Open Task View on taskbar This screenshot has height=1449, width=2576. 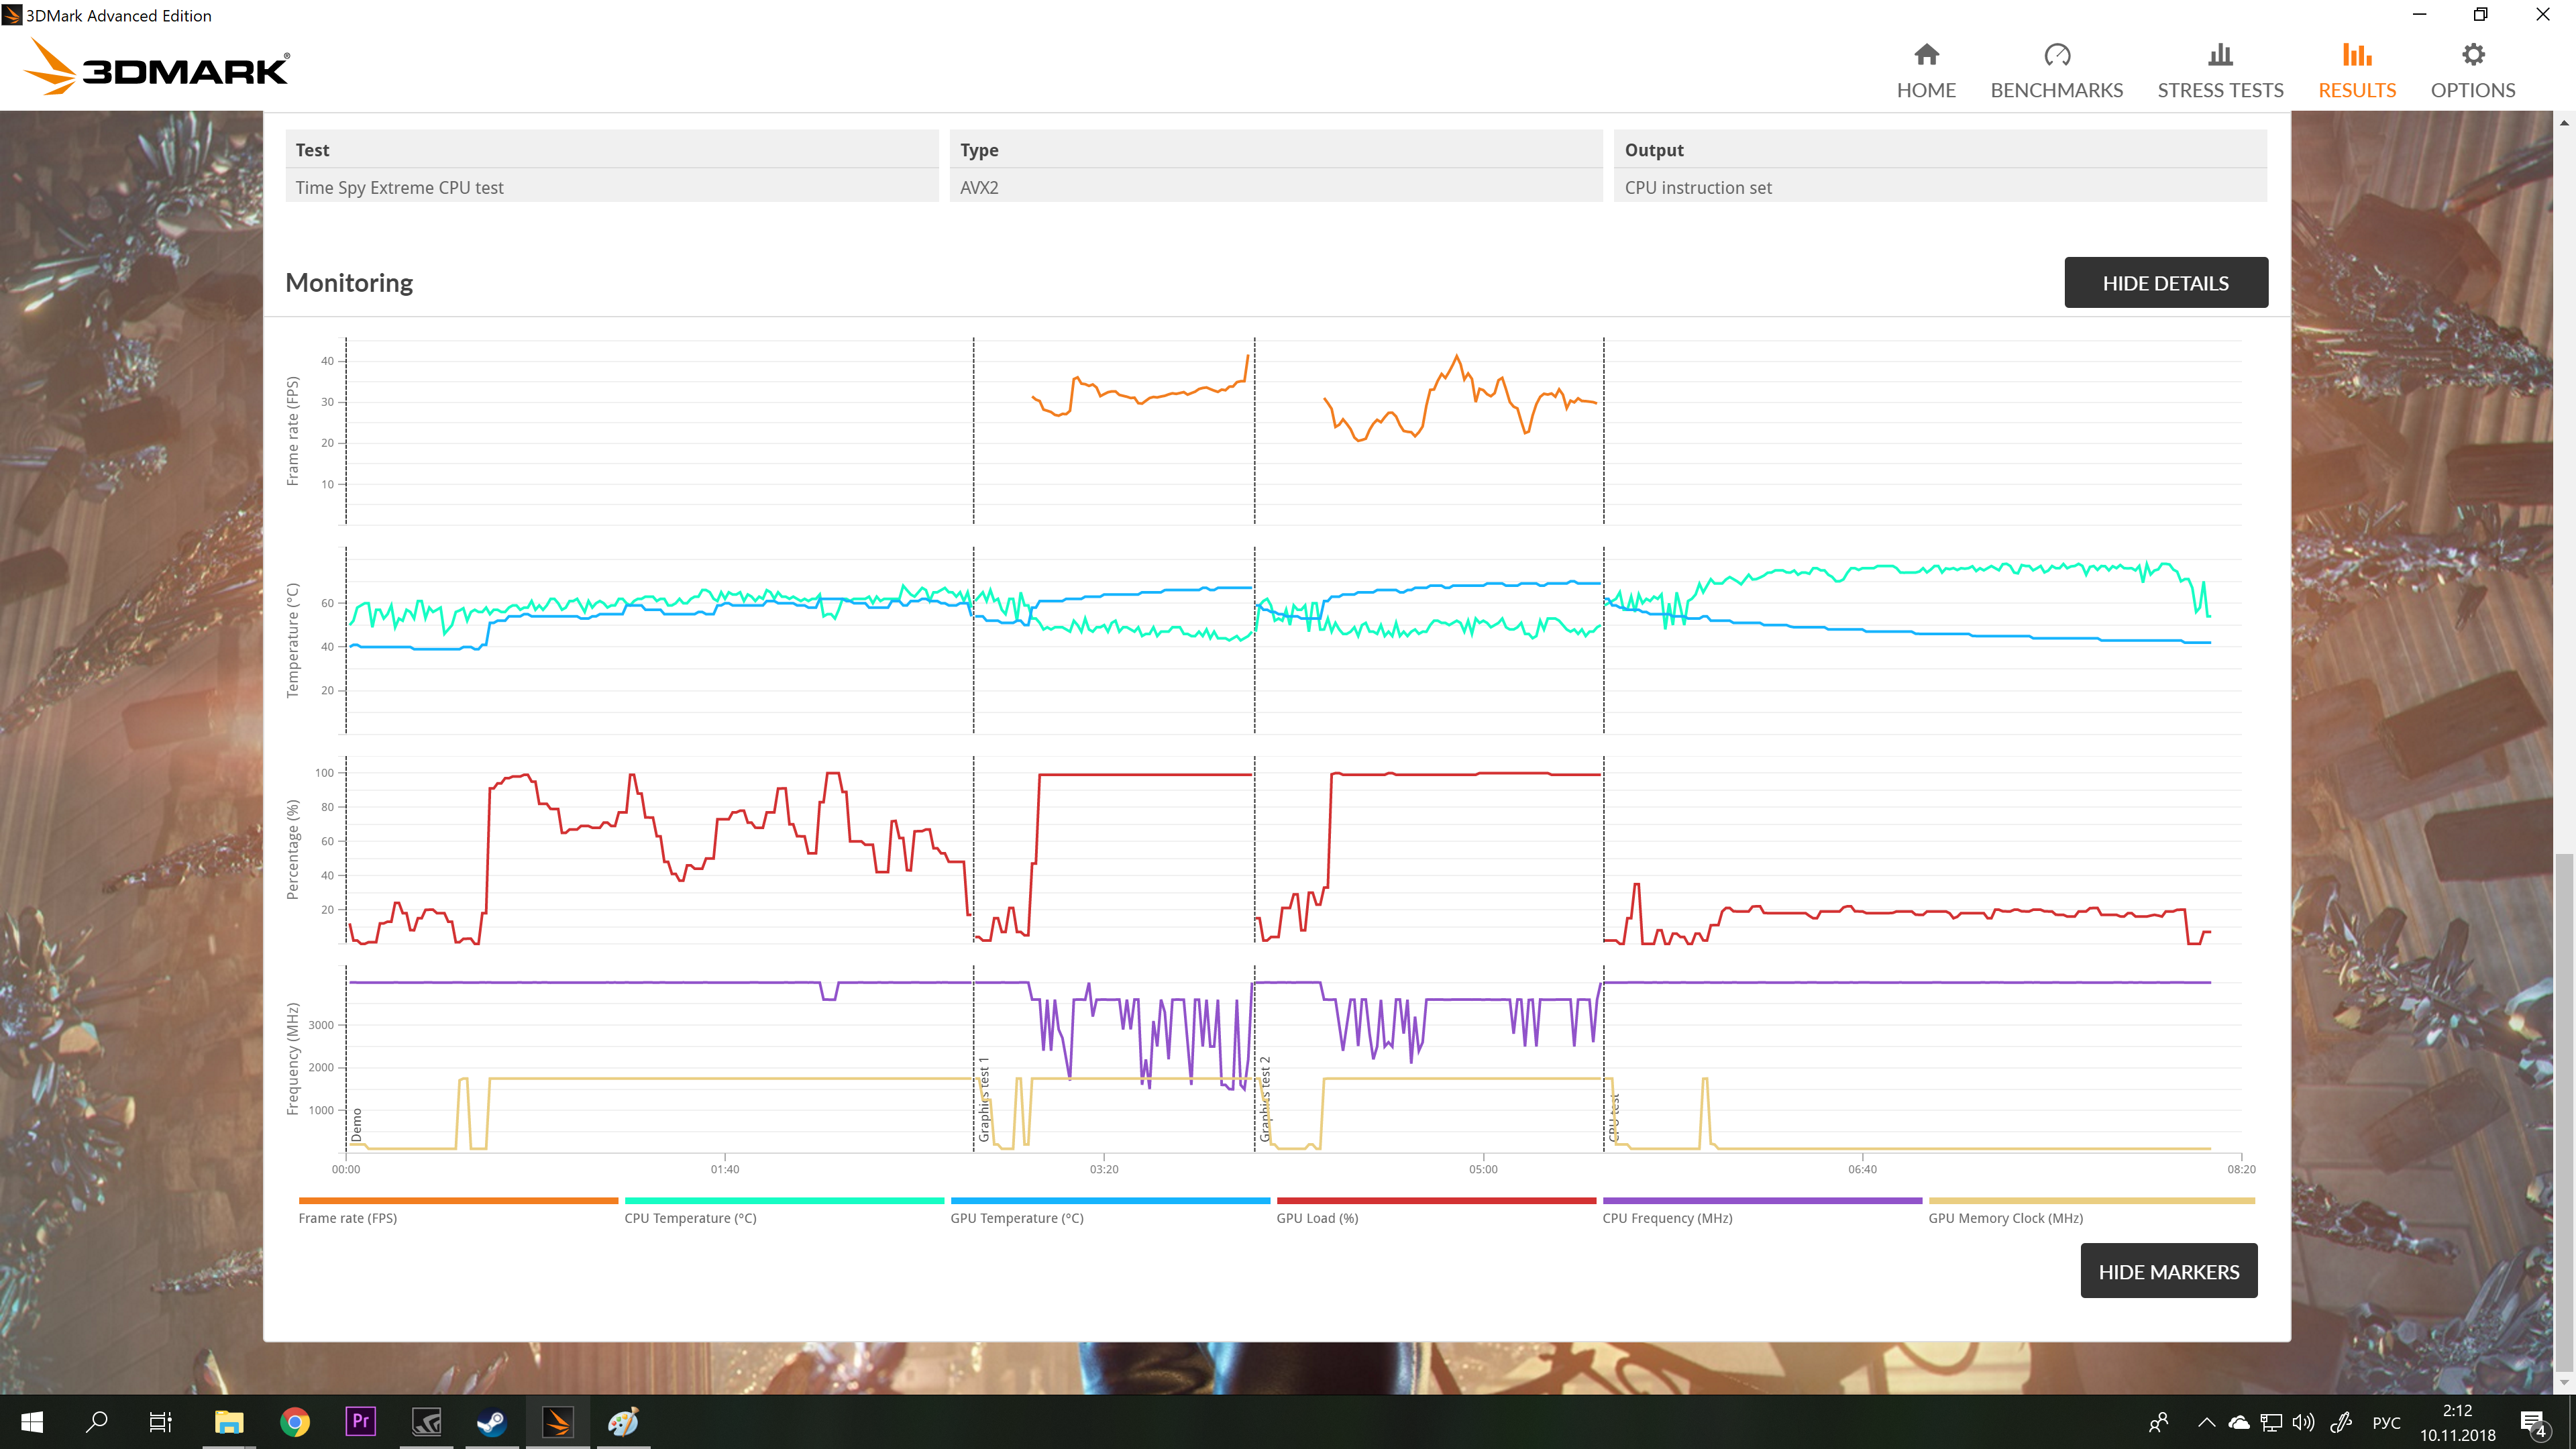(x=160, y=1421)
